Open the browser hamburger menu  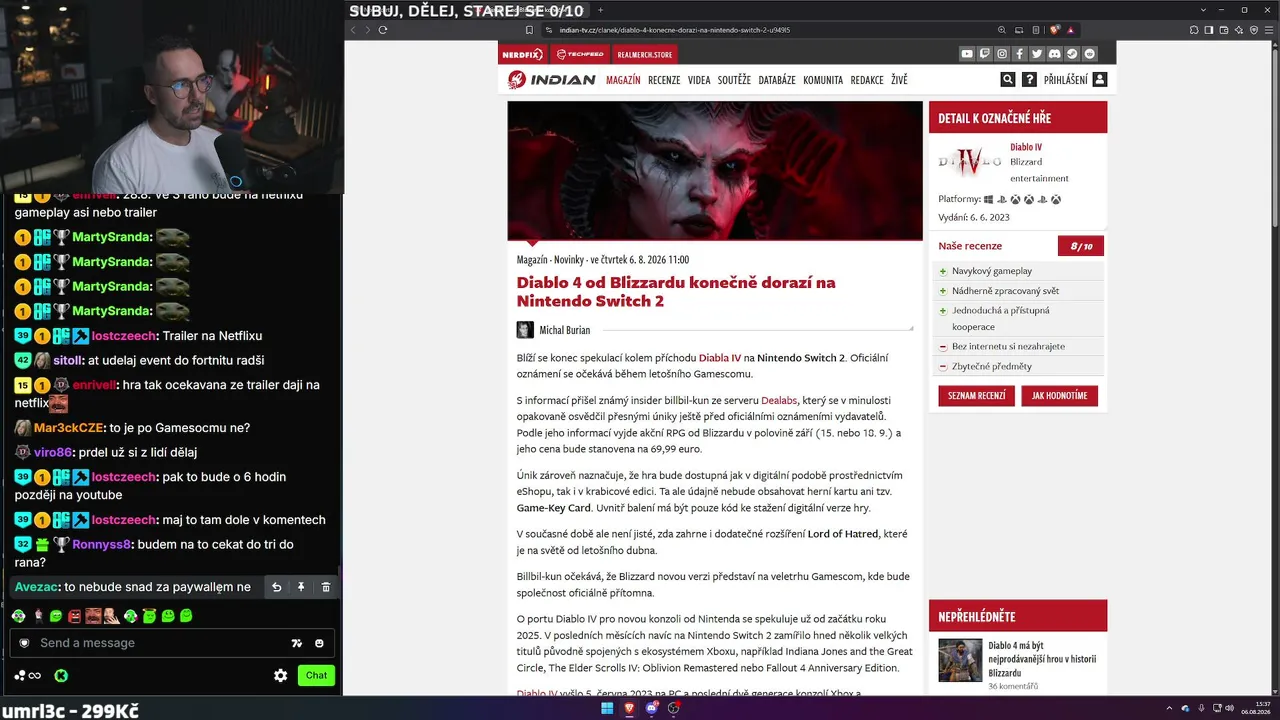pyautogui.click(x=1269, y=30)
